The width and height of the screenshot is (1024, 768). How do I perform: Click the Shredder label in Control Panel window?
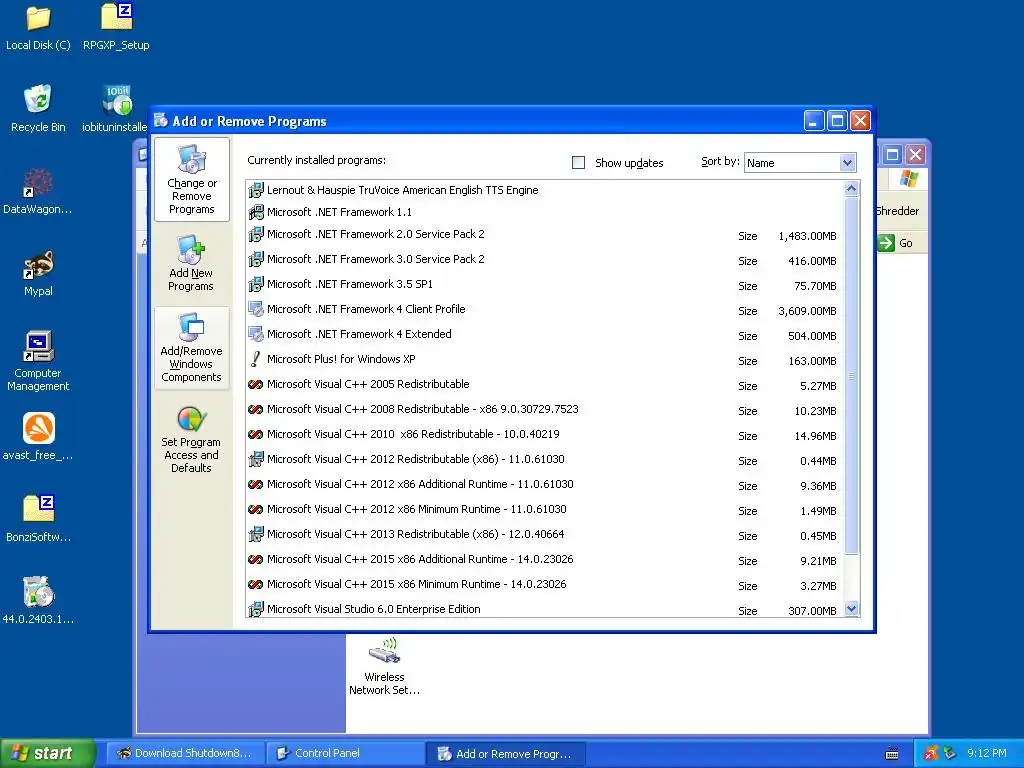coord(897,211)
